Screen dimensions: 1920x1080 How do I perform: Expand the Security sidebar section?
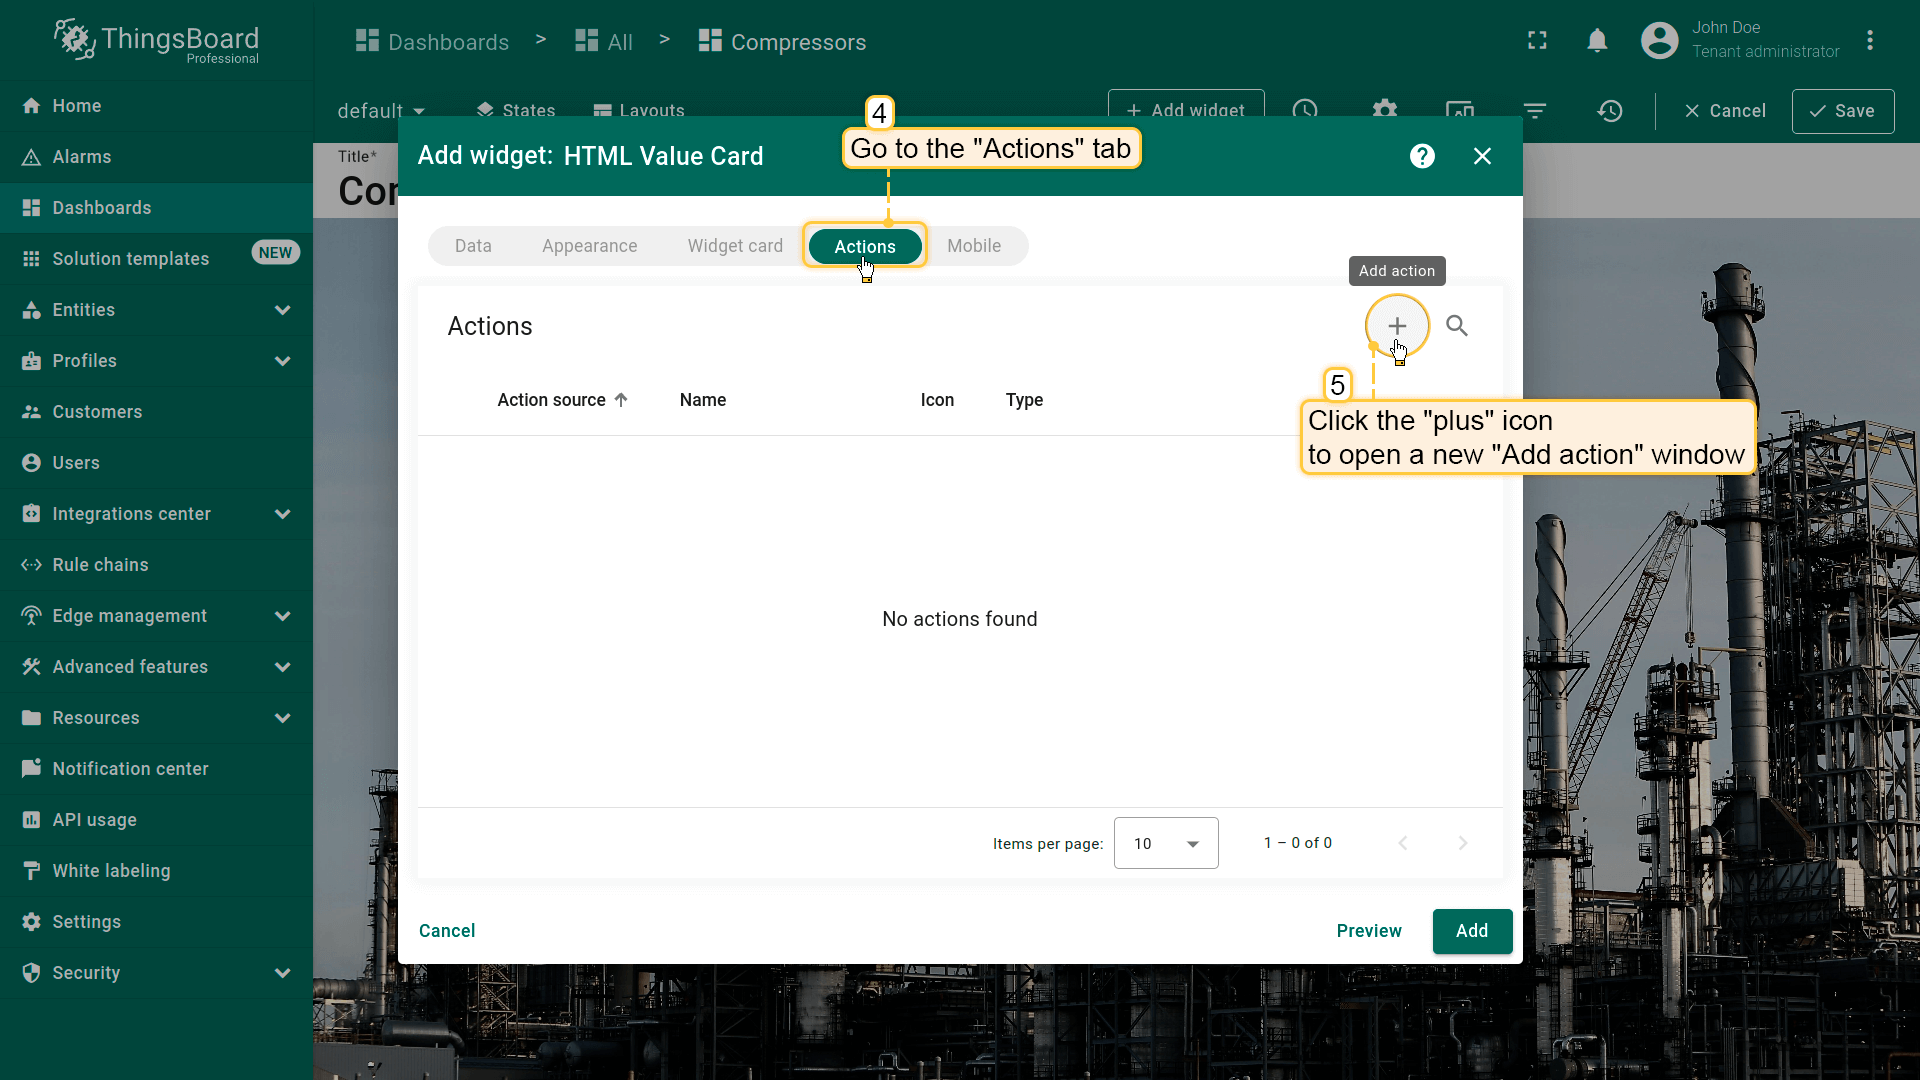[282, 973]
